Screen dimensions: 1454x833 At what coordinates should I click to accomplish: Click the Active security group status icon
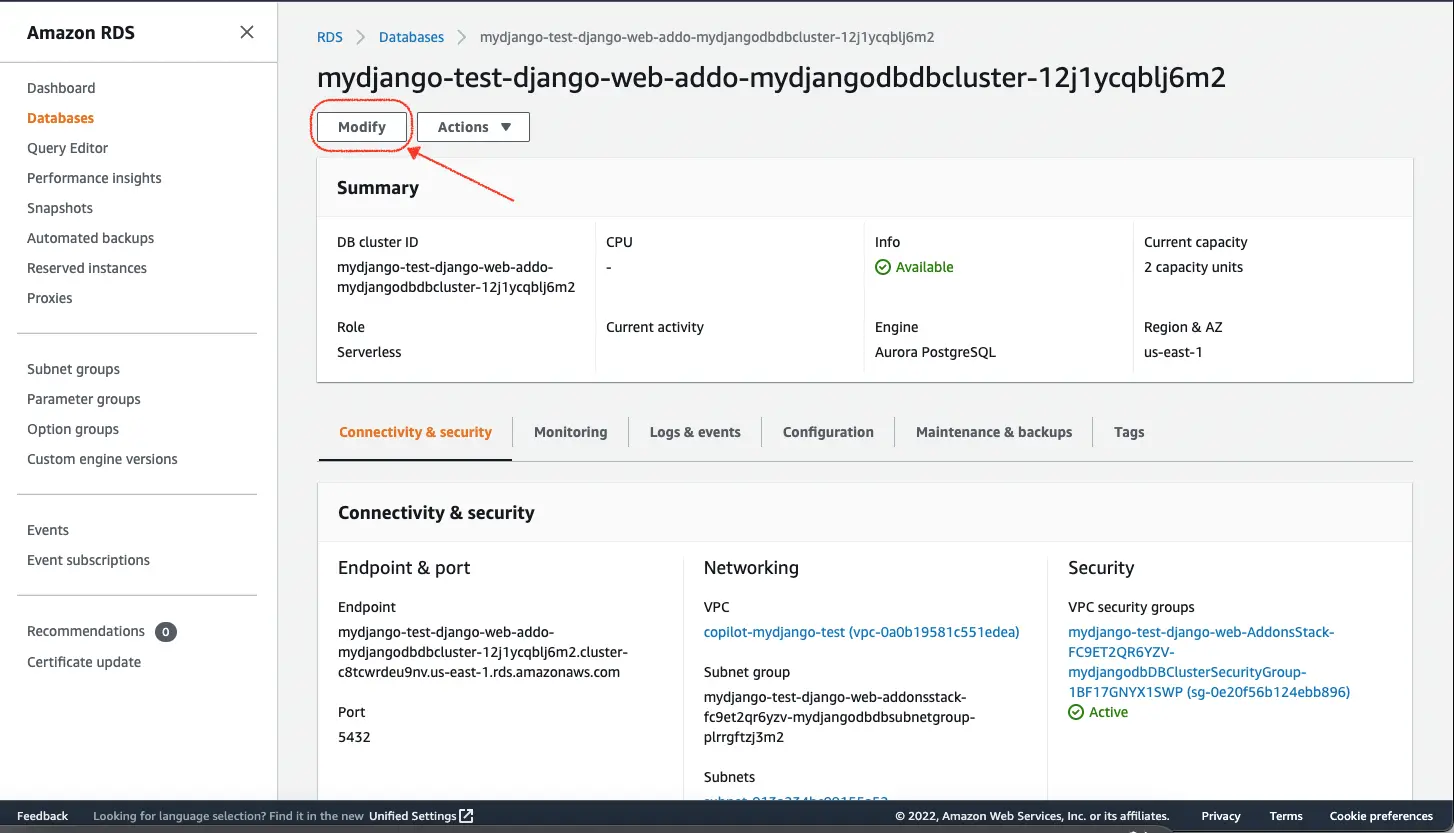[1076, 712]
